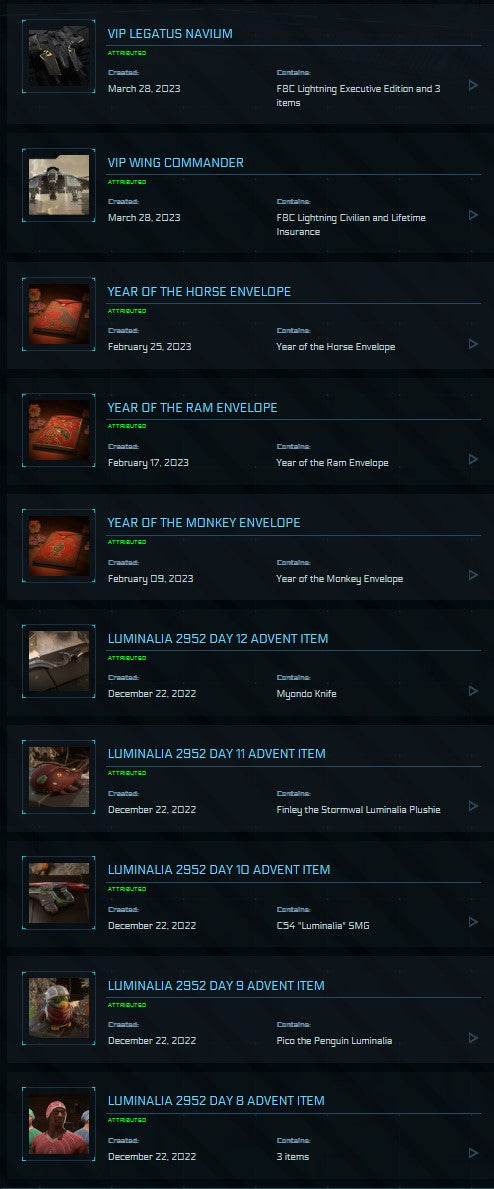The width and height of the screenshot is (494, 1189).
Task: Expand the Year of the Horse Envelope arrow
Action: coord(473,344)
